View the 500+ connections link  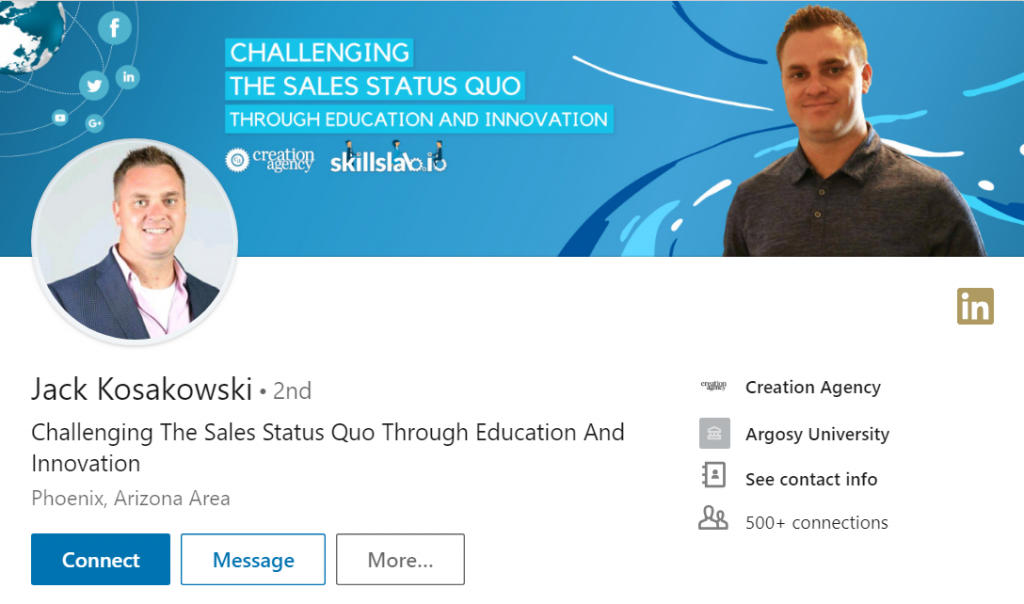[x=816, y=522]
